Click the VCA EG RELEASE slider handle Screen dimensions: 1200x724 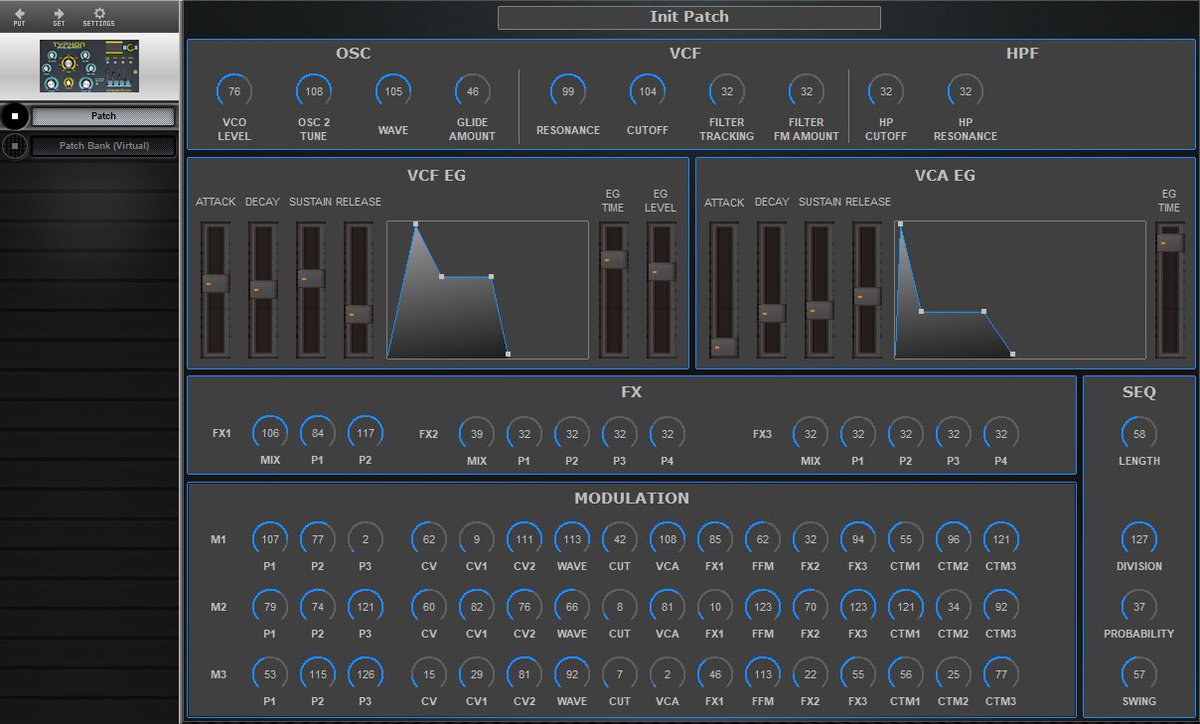tap(867, 296)
